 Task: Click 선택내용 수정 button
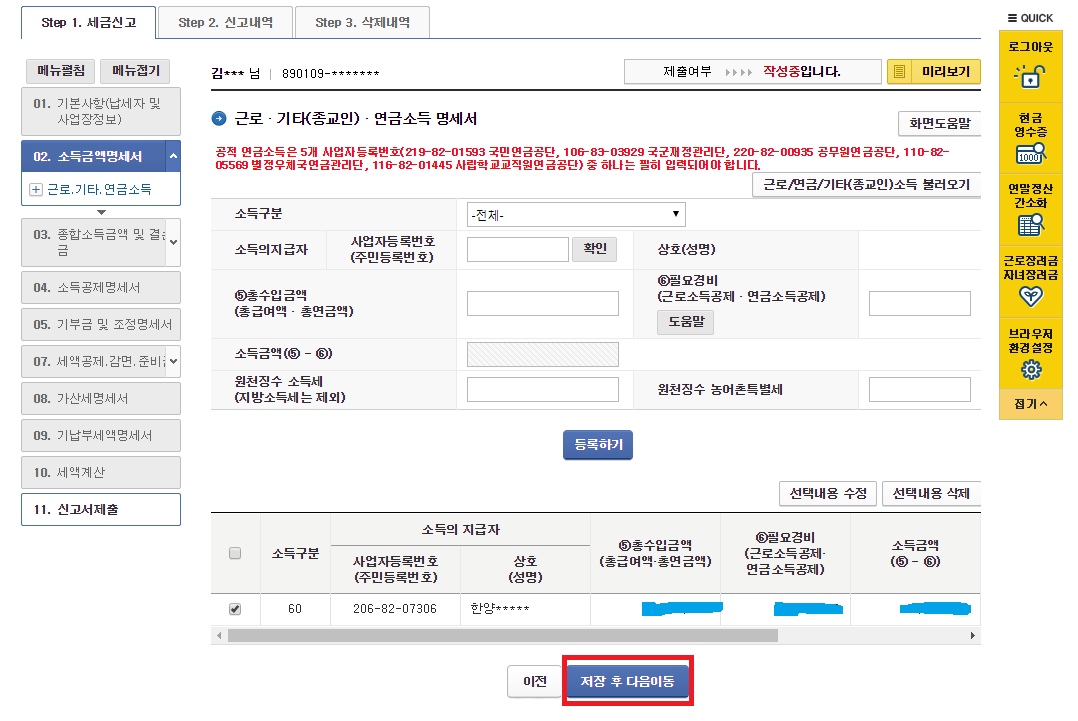pyautogui.click(x=828, y=493)
